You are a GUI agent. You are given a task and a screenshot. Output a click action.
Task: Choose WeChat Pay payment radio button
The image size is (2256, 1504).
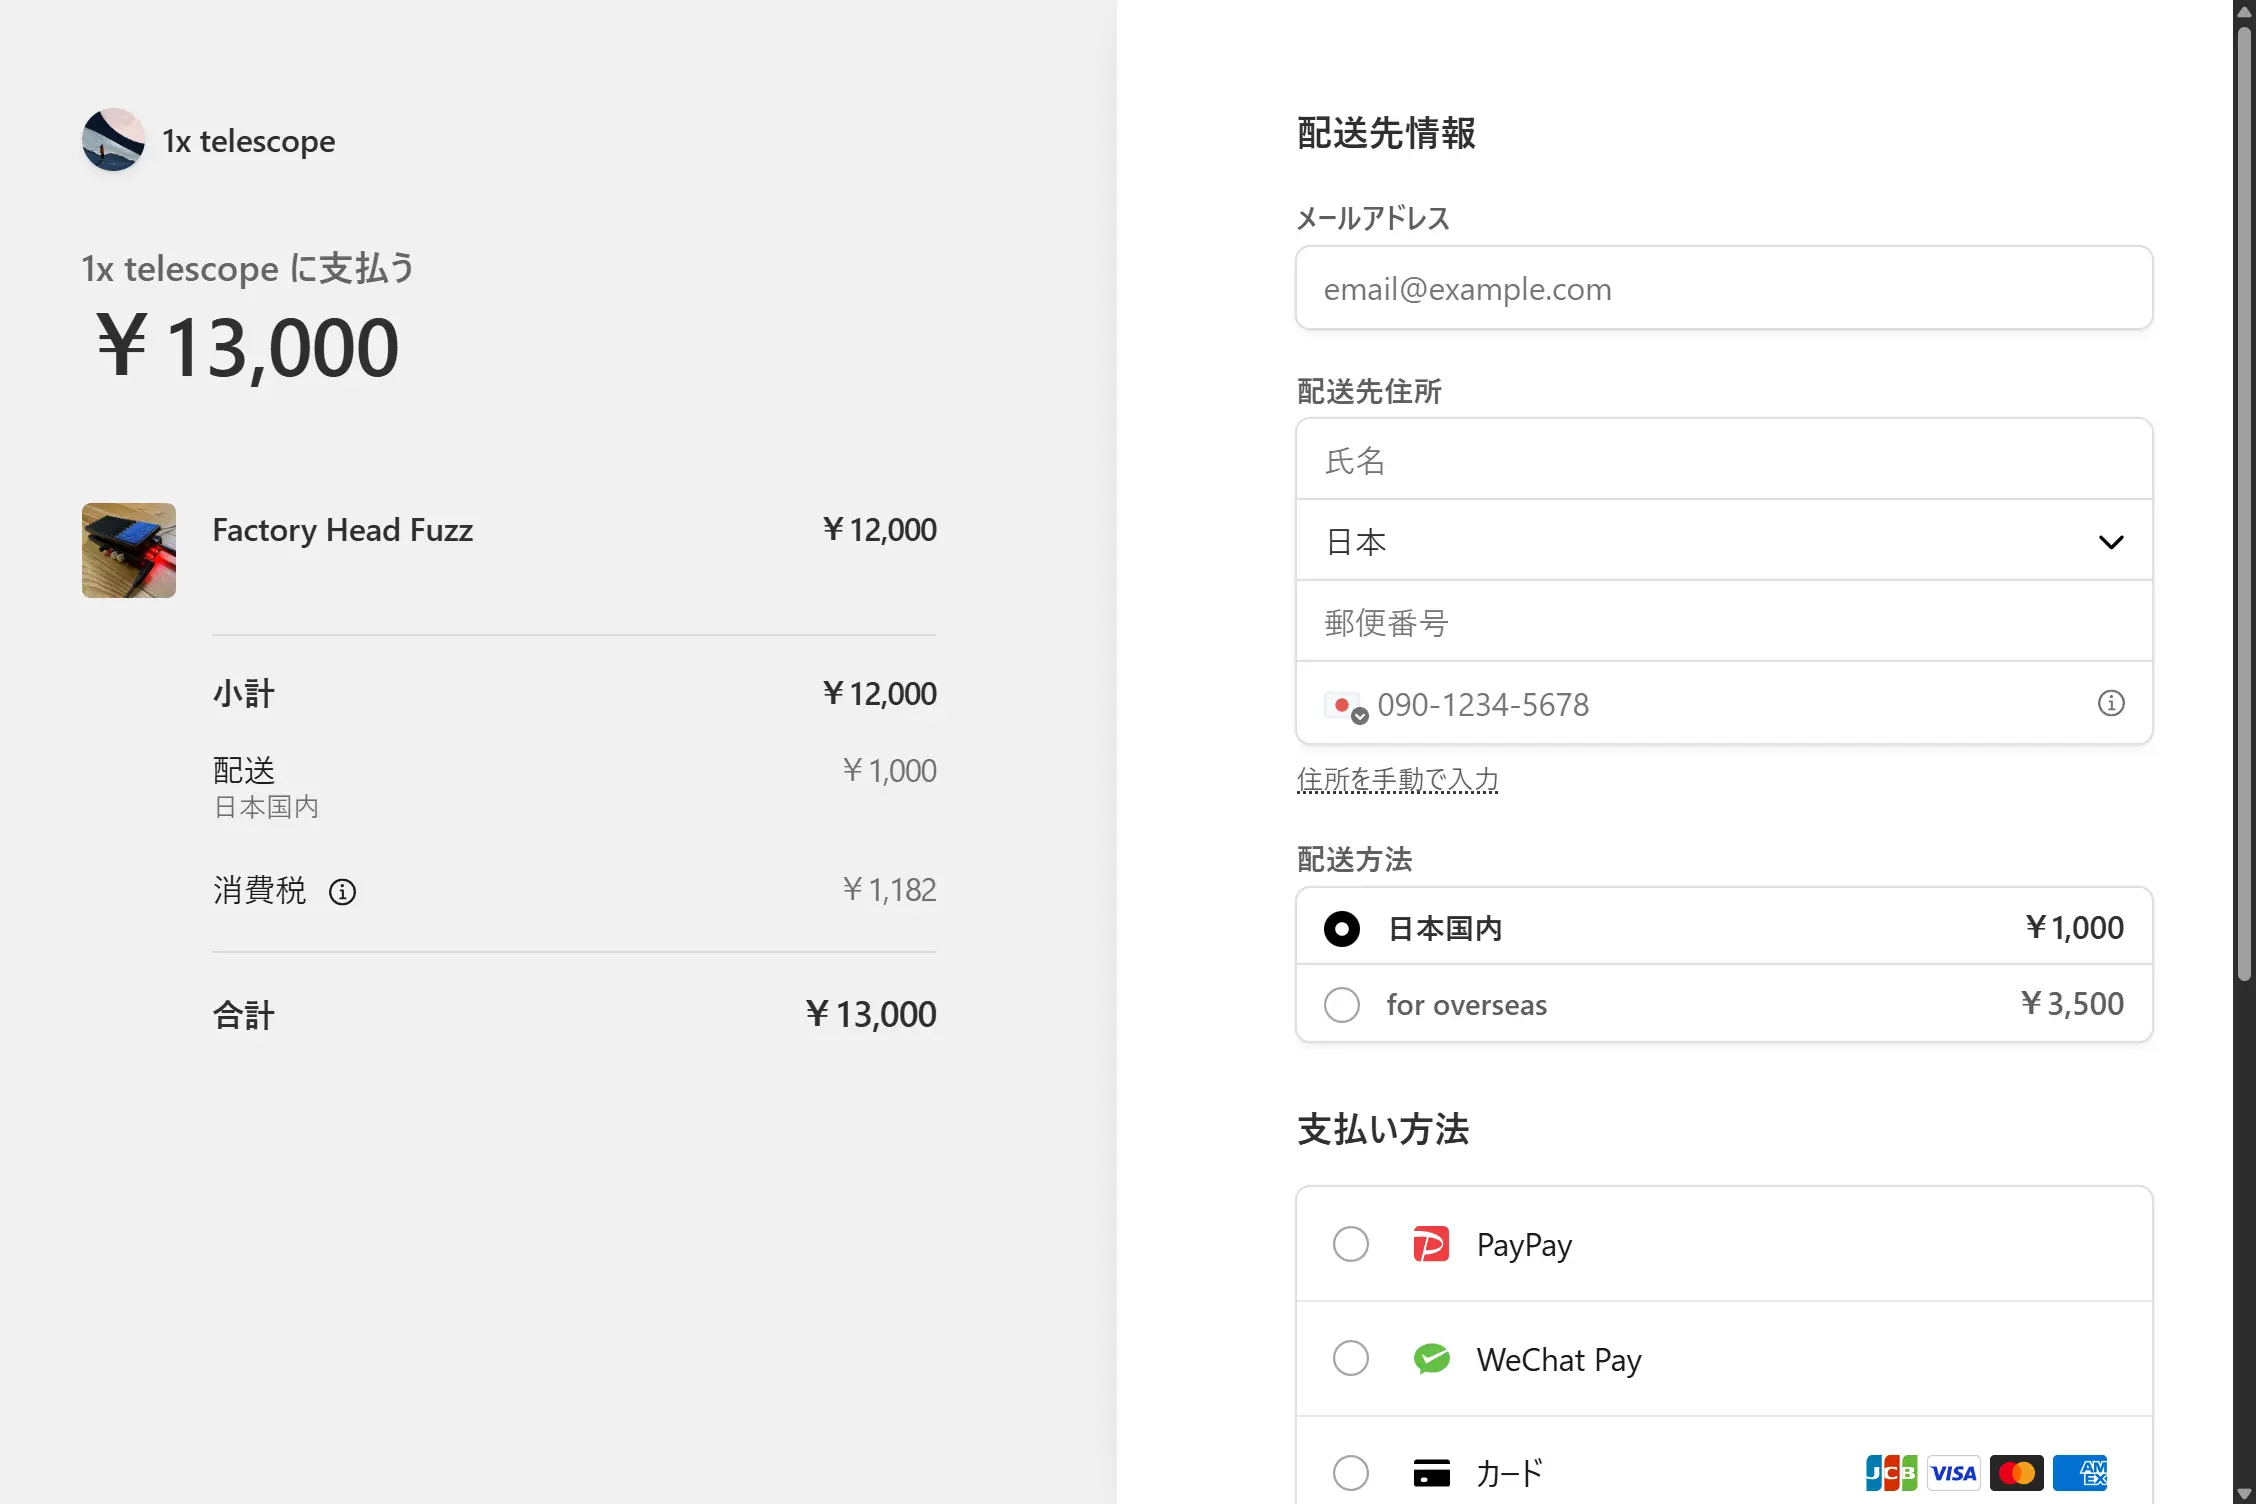[1351, 1358]
